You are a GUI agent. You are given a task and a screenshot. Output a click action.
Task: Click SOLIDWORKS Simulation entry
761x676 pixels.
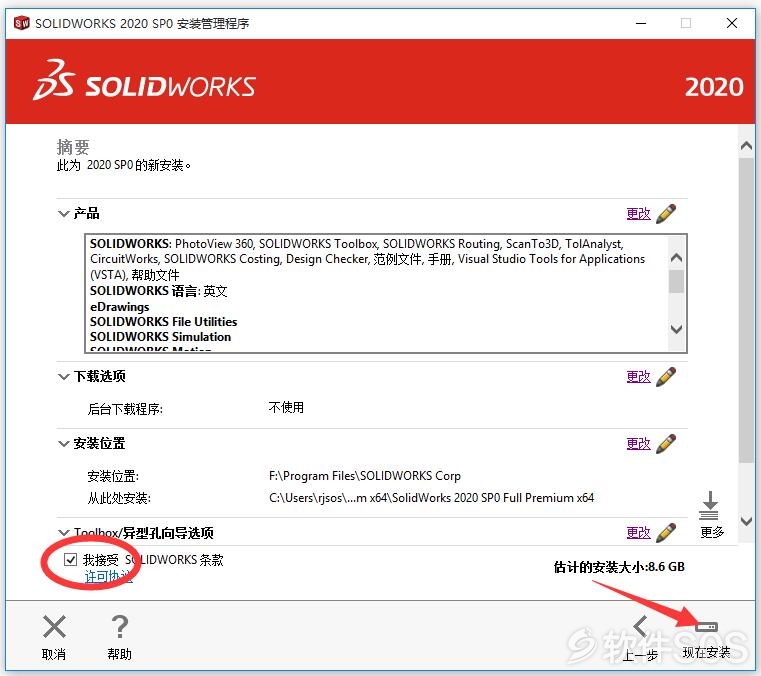click(x=161, y=337)
